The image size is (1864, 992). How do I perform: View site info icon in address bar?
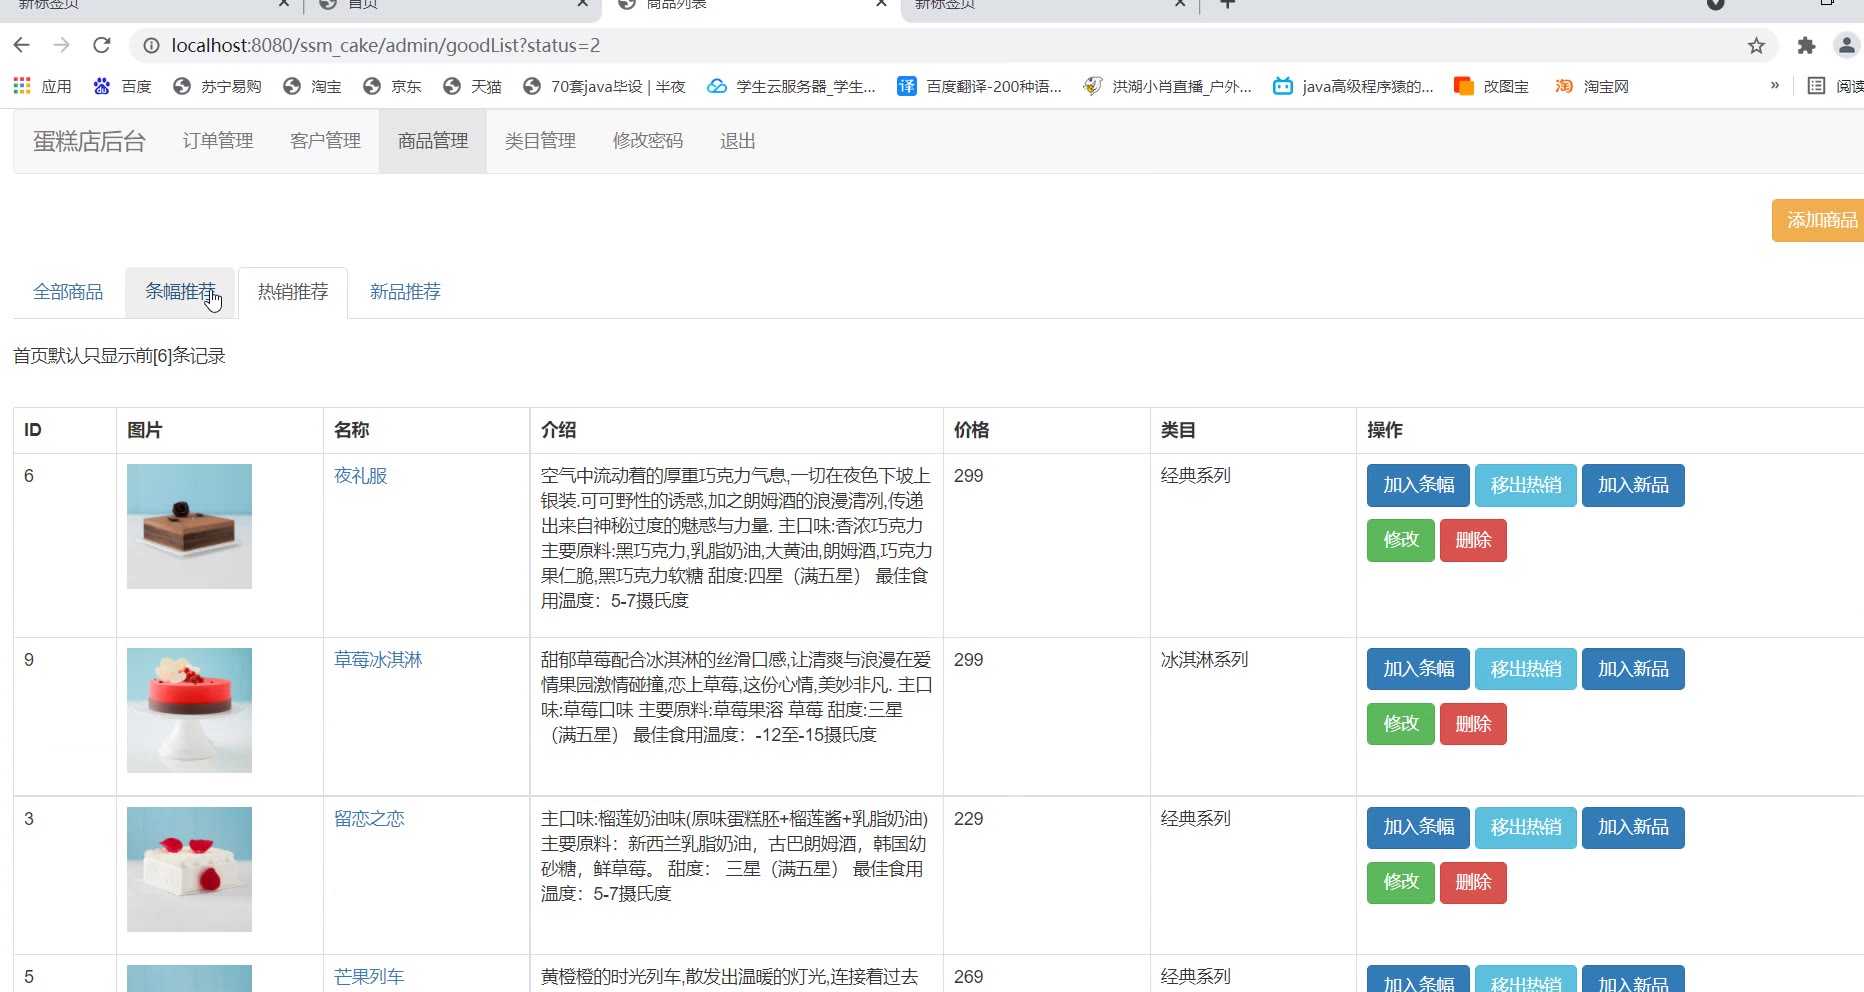click(151, 45)
